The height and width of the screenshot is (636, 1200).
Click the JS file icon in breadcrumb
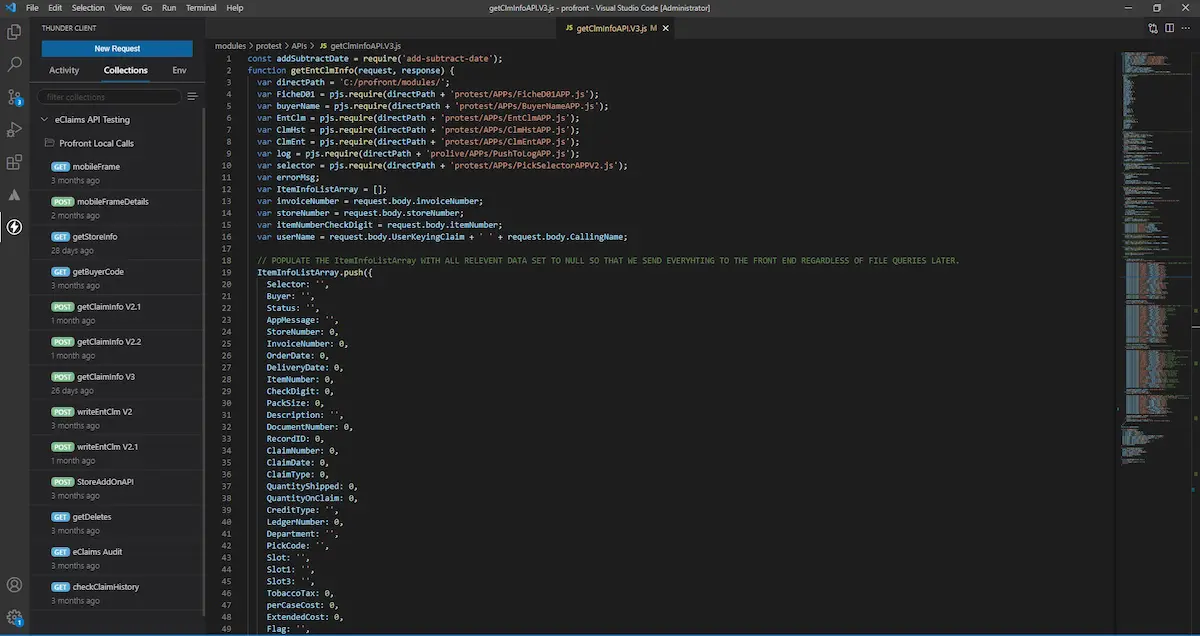[322, 46]
